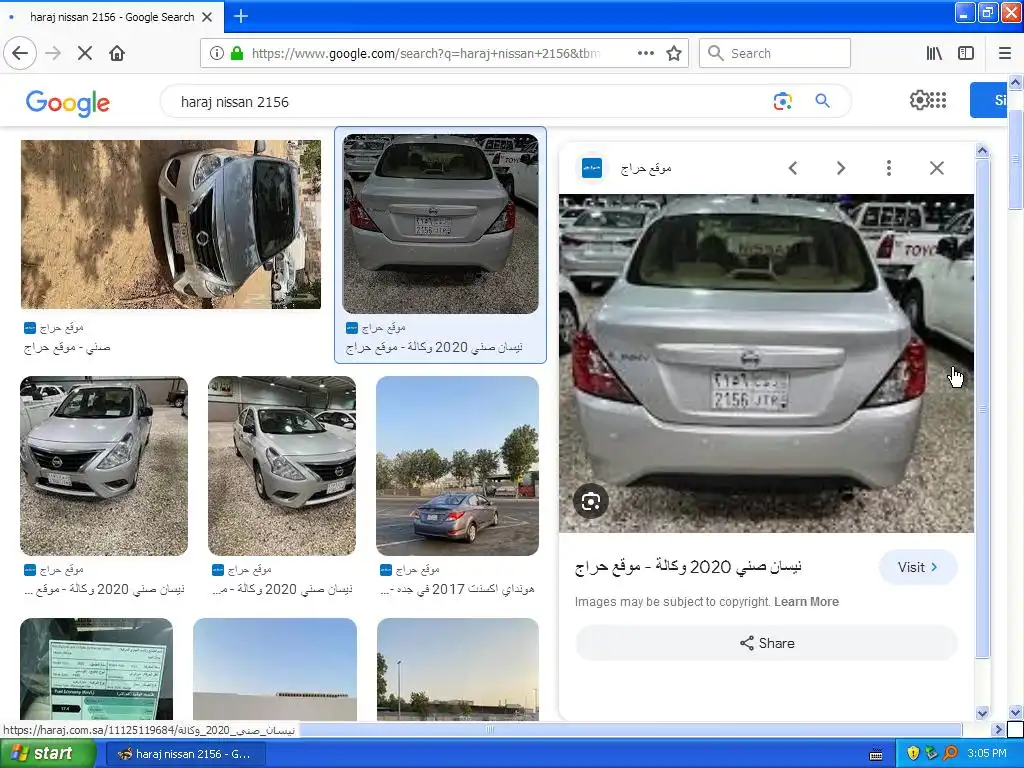
Task: Click the on-screen keyboard tray icon
Action: [876, 755]
